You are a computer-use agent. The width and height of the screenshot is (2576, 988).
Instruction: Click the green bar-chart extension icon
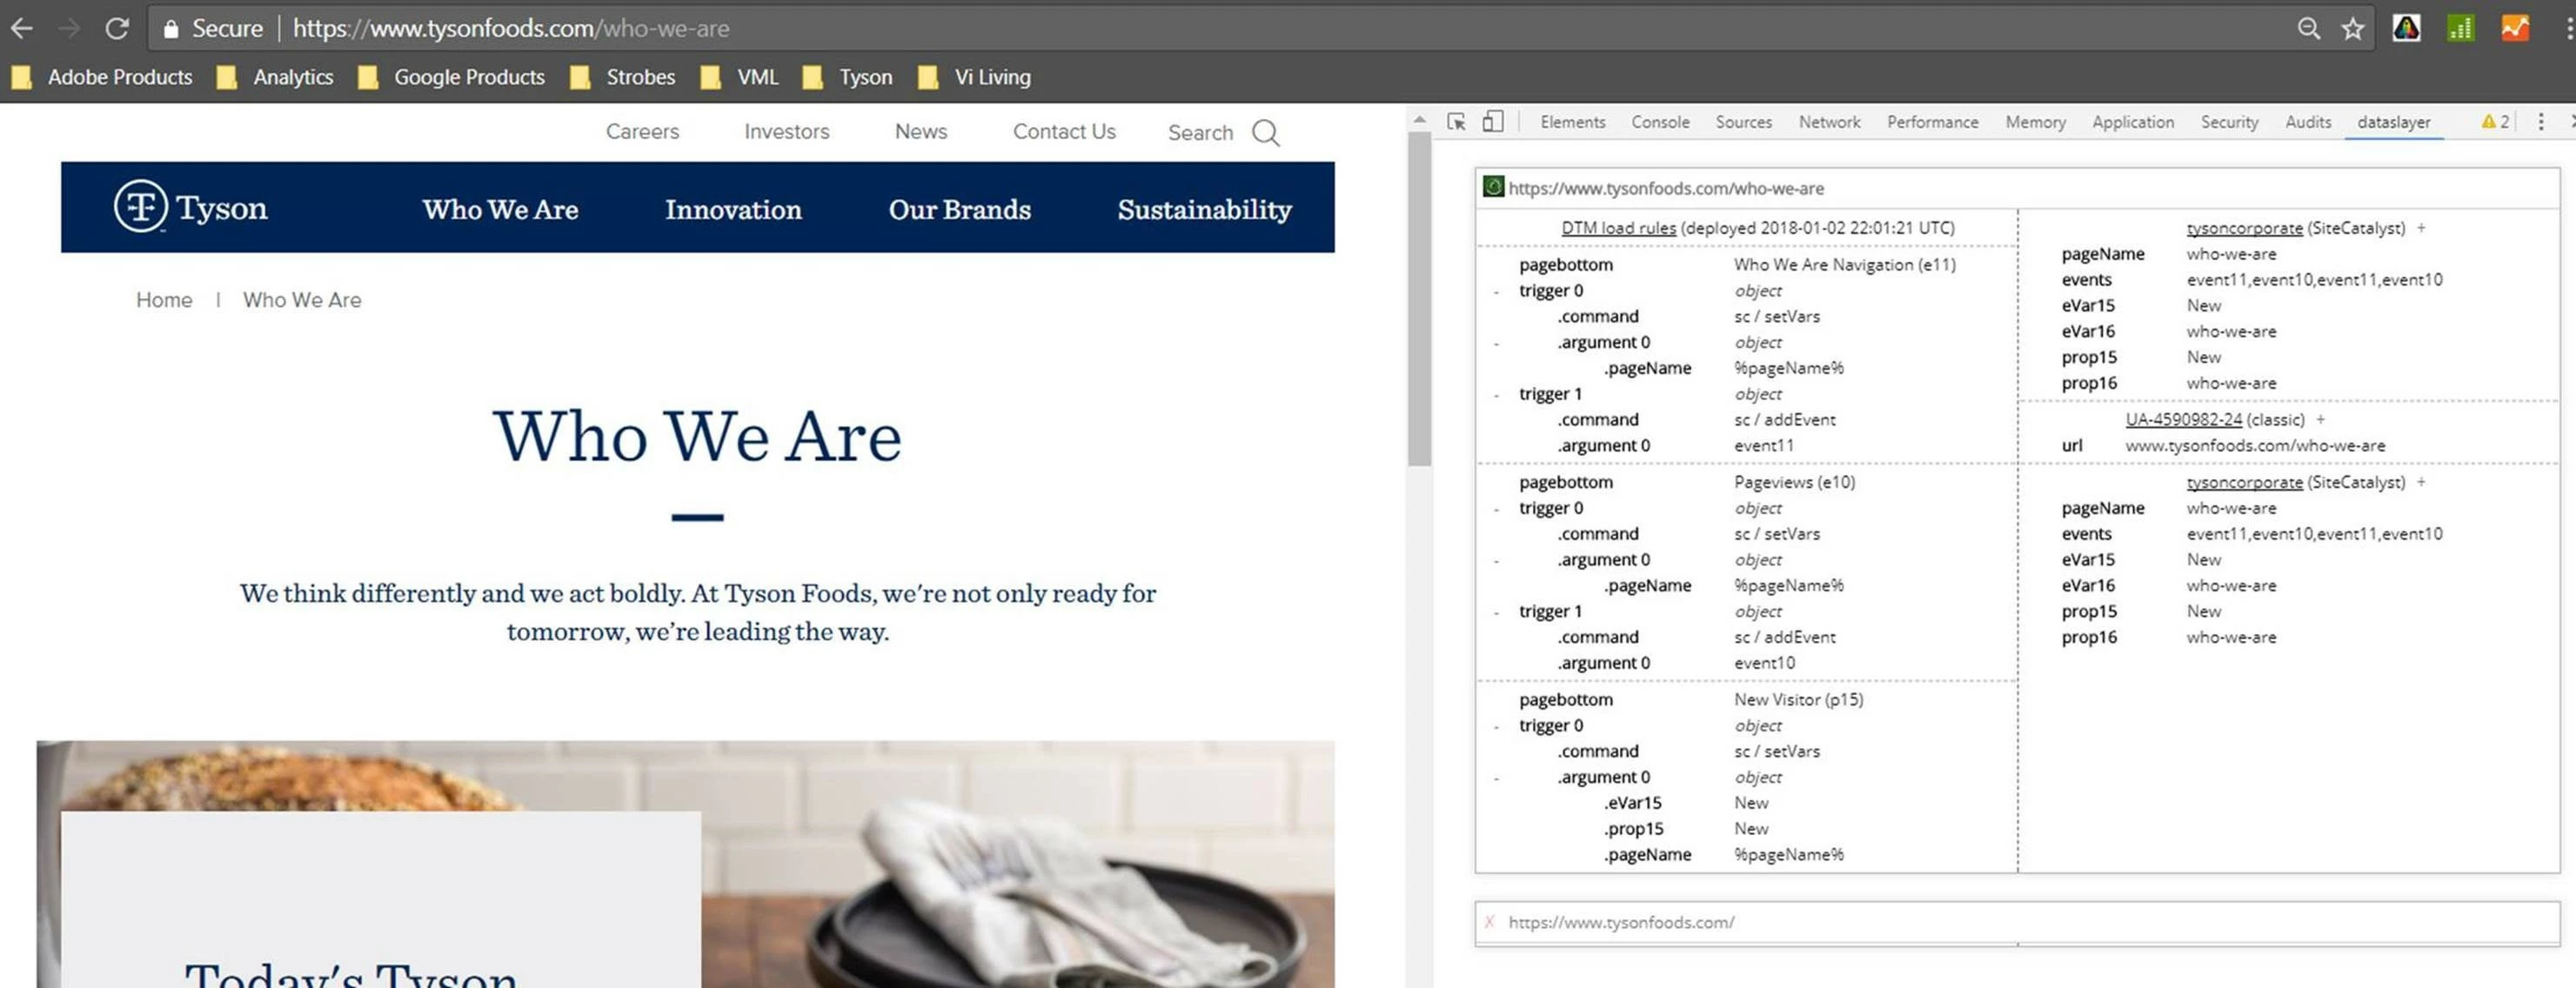(2460, 28)
